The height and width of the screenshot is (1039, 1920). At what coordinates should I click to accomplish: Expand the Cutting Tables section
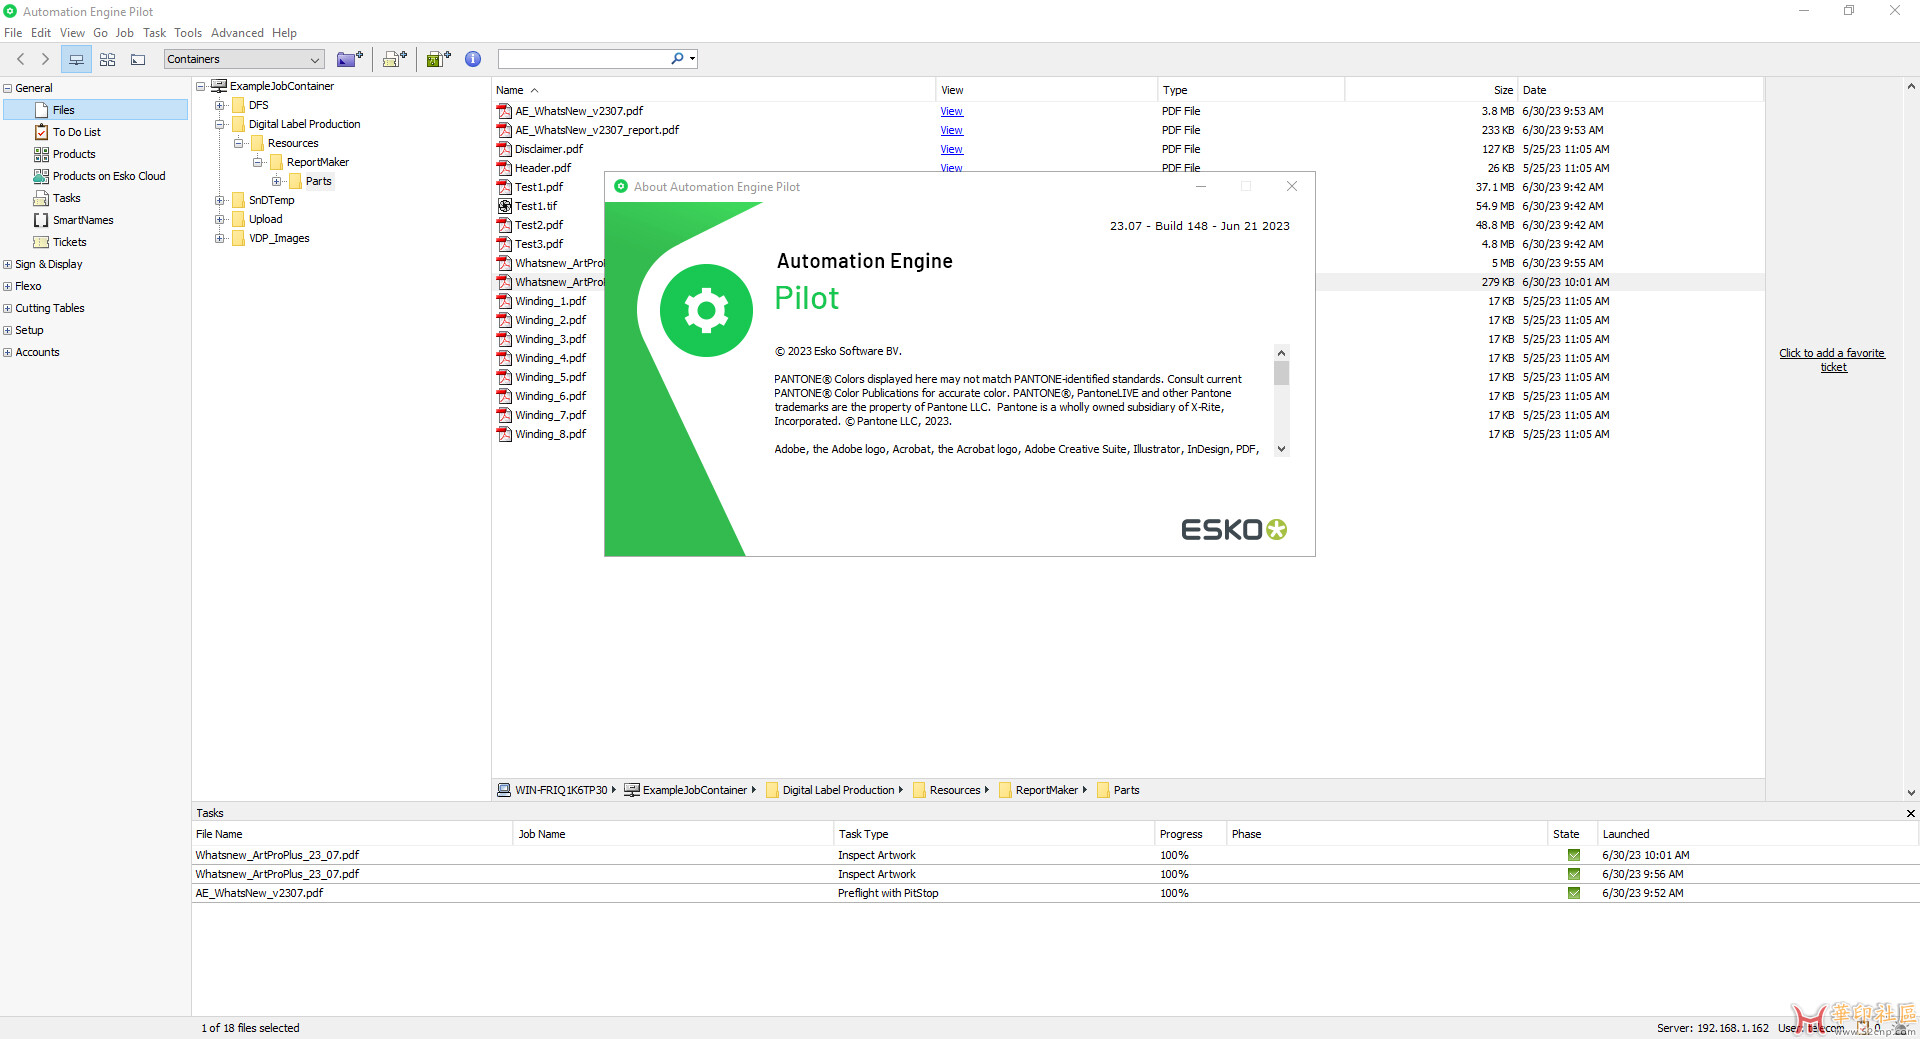coord(8,308)
